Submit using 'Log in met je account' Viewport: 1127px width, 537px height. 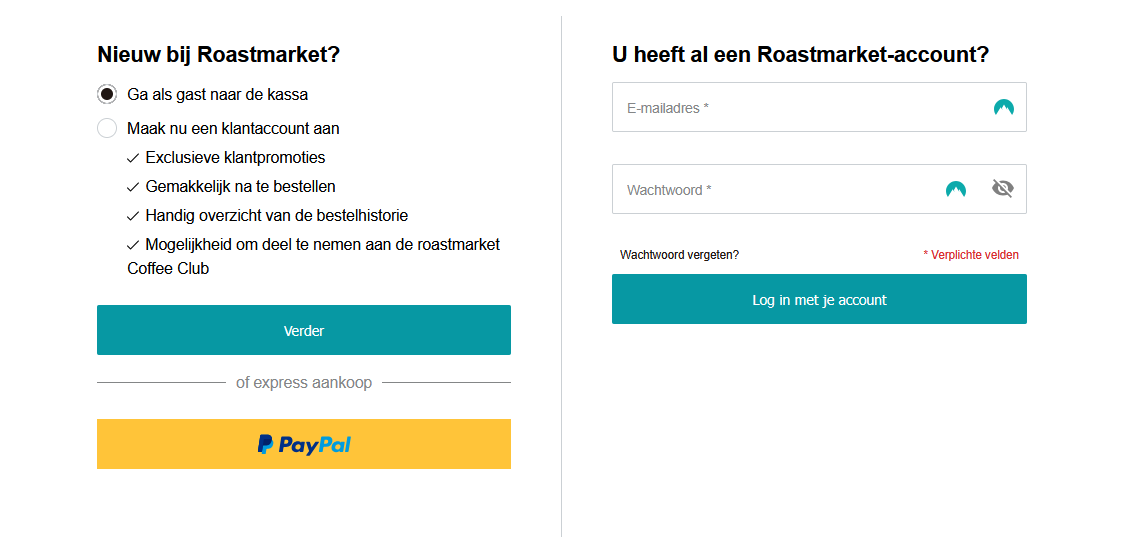819,299
